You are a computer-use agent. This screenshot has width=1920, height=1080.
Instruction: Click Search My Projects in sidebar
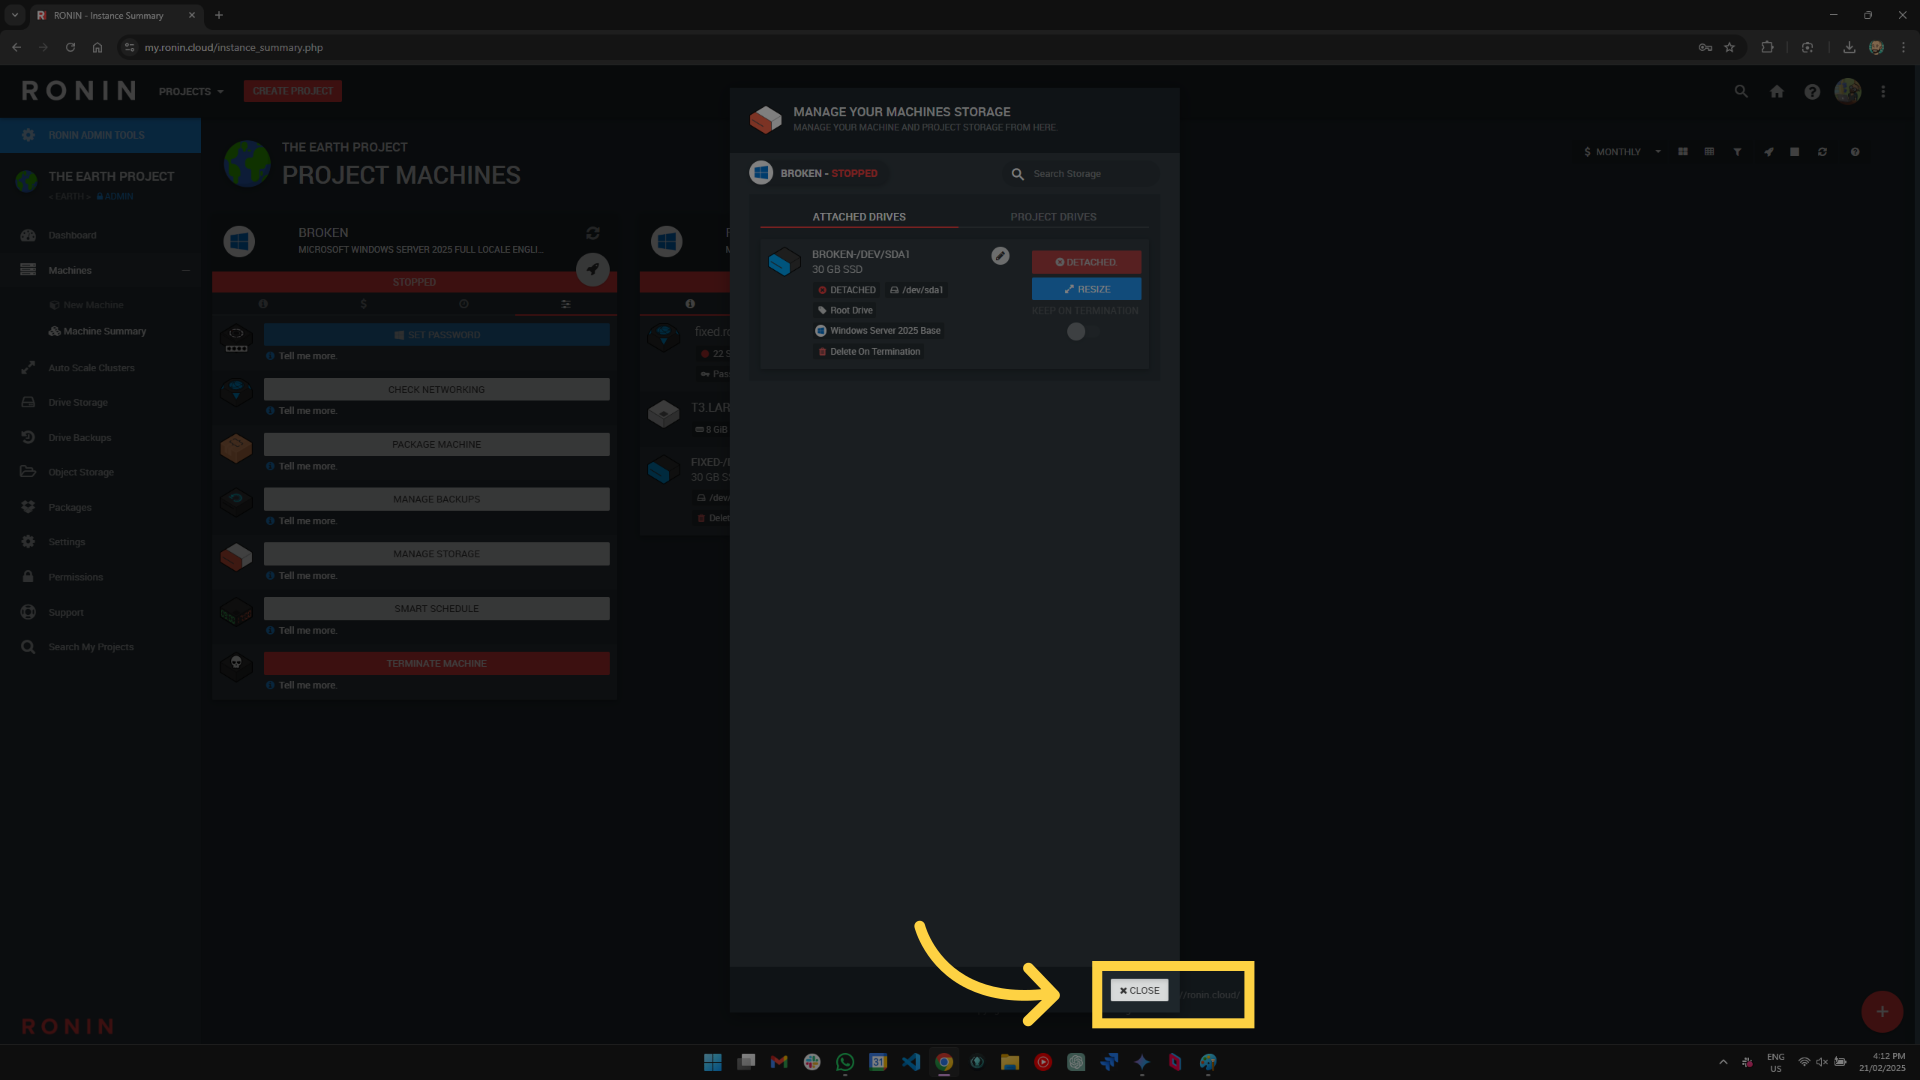[x=91, y=647]
